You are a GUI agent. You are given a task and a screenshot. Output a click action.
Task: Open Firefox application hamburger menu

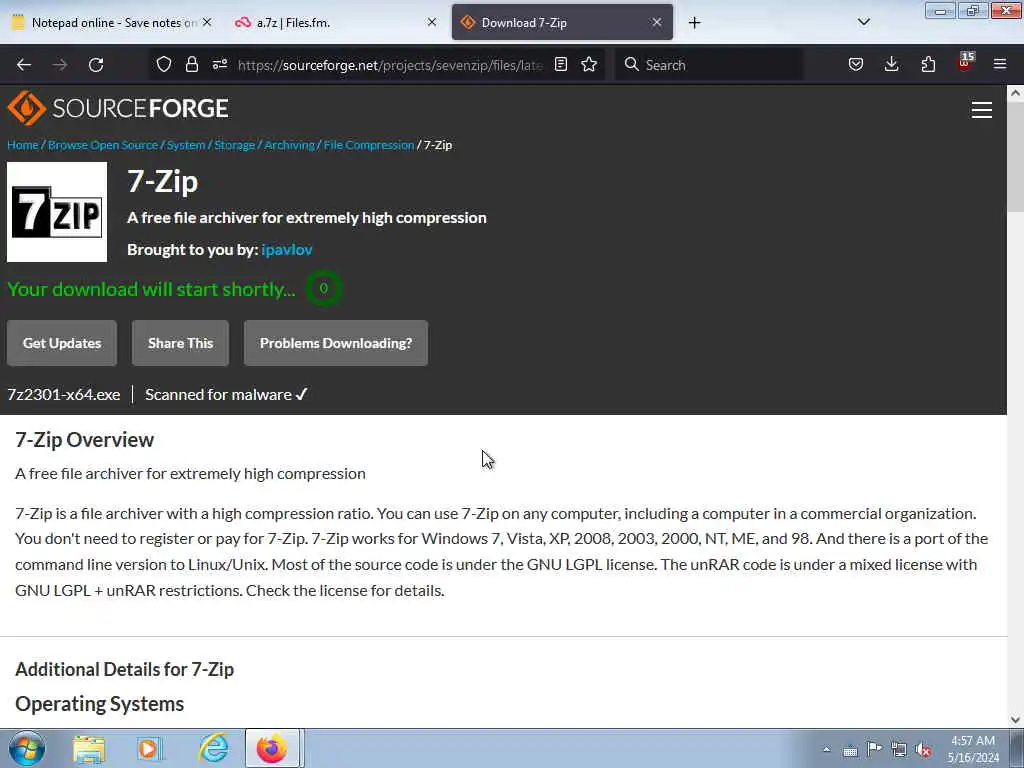pos(1000,64)
